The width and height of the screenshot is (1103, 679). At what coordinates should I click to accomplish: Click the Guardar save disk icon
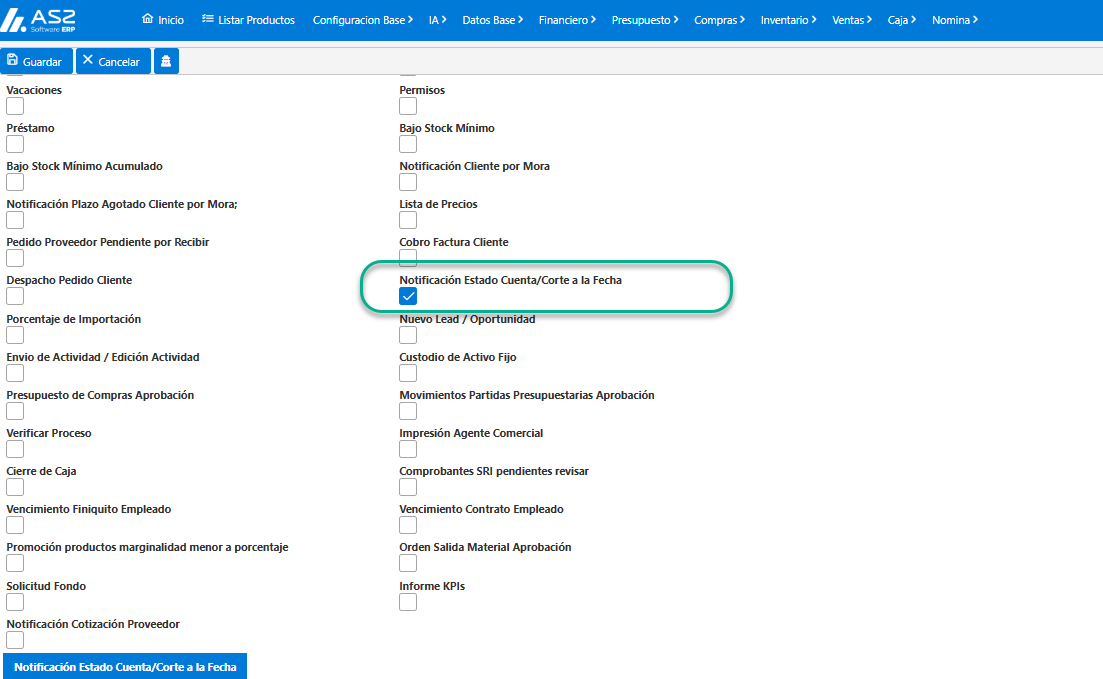pyautogui.click(x=13, y=61)
